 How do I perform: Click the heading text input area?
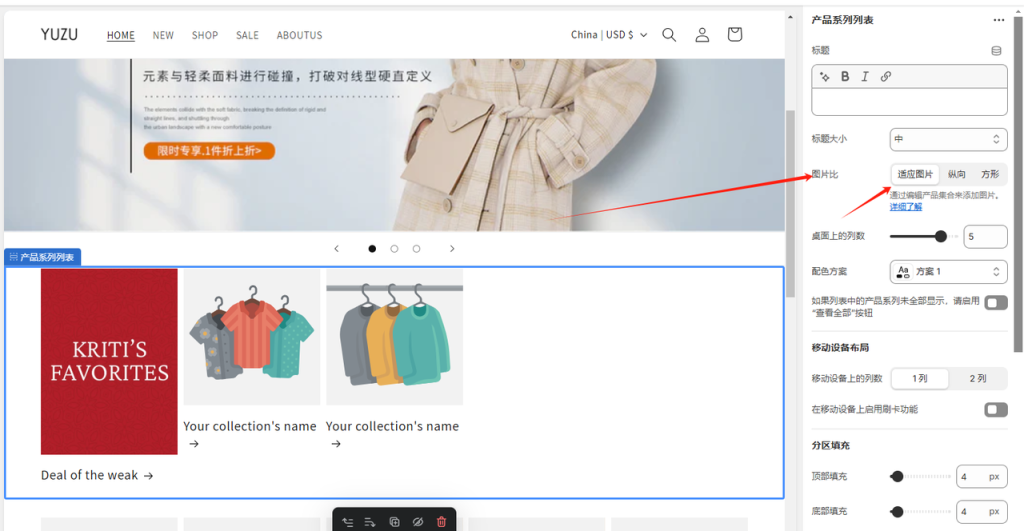pyautogui.click(x=909, y=103)
